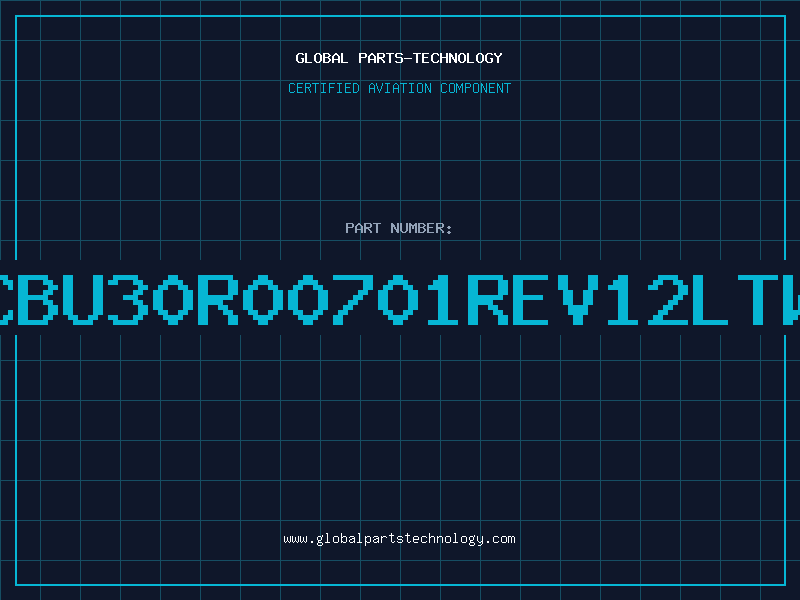
Task: Select the CERTIFIED AVIATION COMPONENT subtitle
Action: pyautogui.click(x=399, y=88)
